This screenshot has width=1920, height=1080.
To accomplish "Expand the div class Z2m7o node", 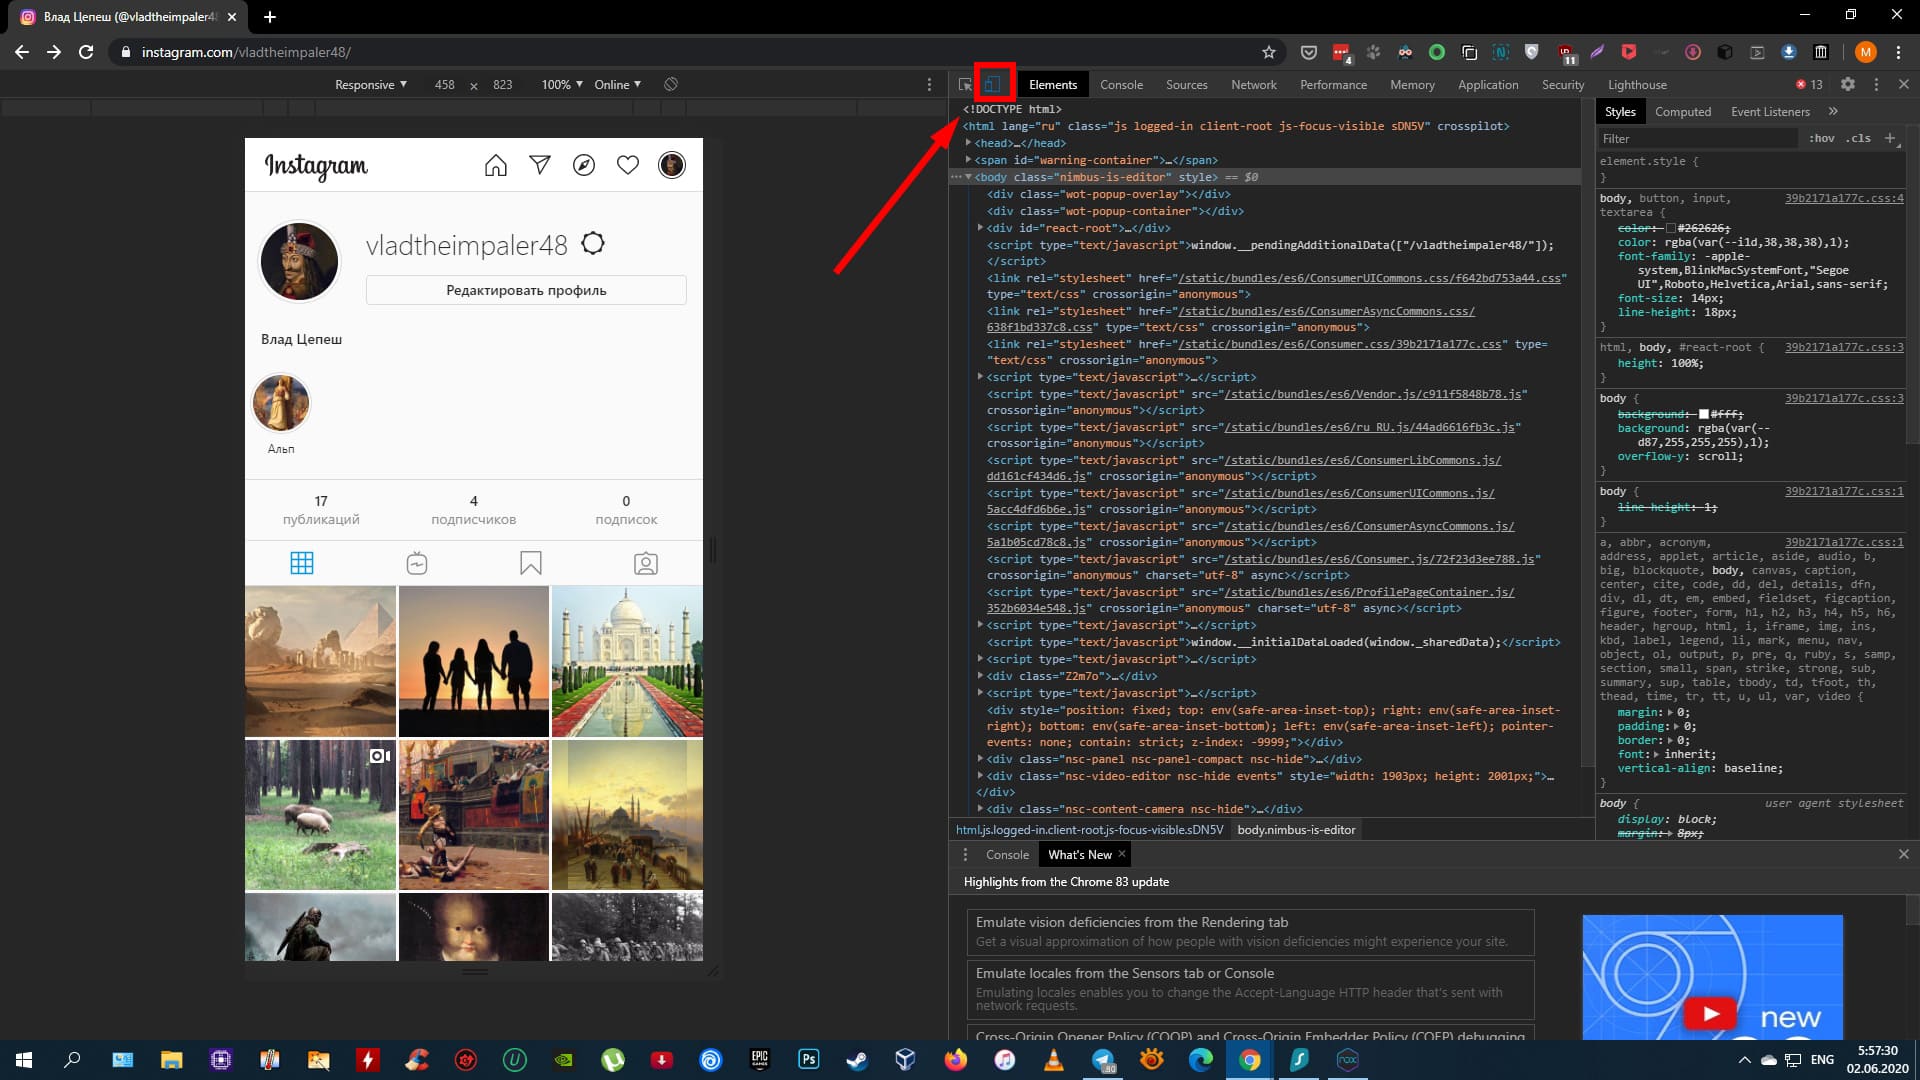I will tap(981, 676).
